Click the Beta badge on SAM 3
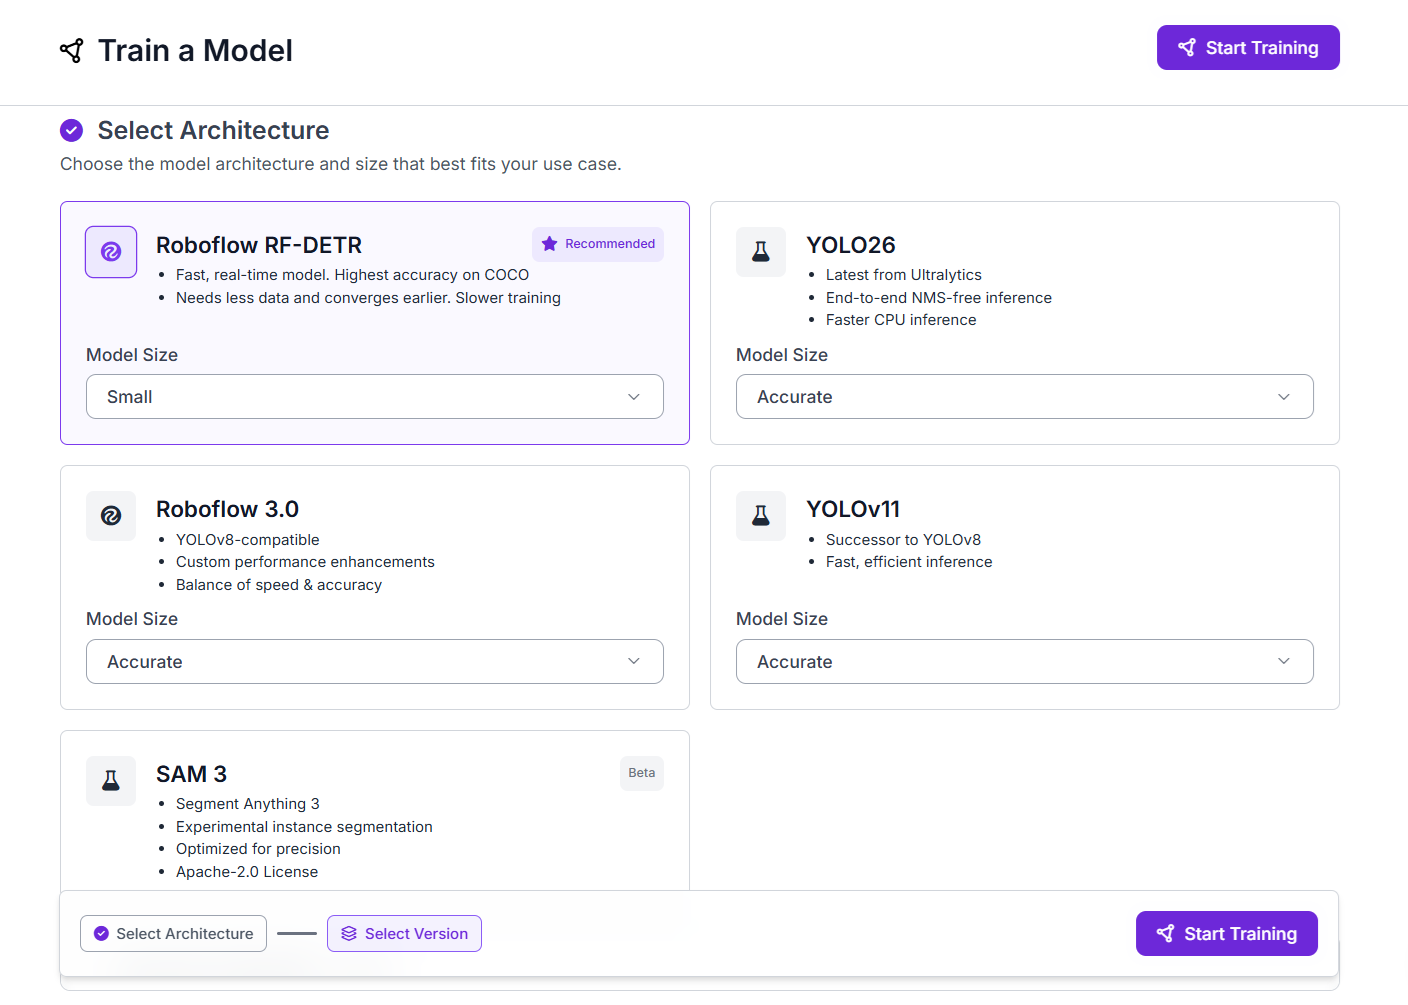Screen dimensions: 1408x1005 (x=642, y=773)
